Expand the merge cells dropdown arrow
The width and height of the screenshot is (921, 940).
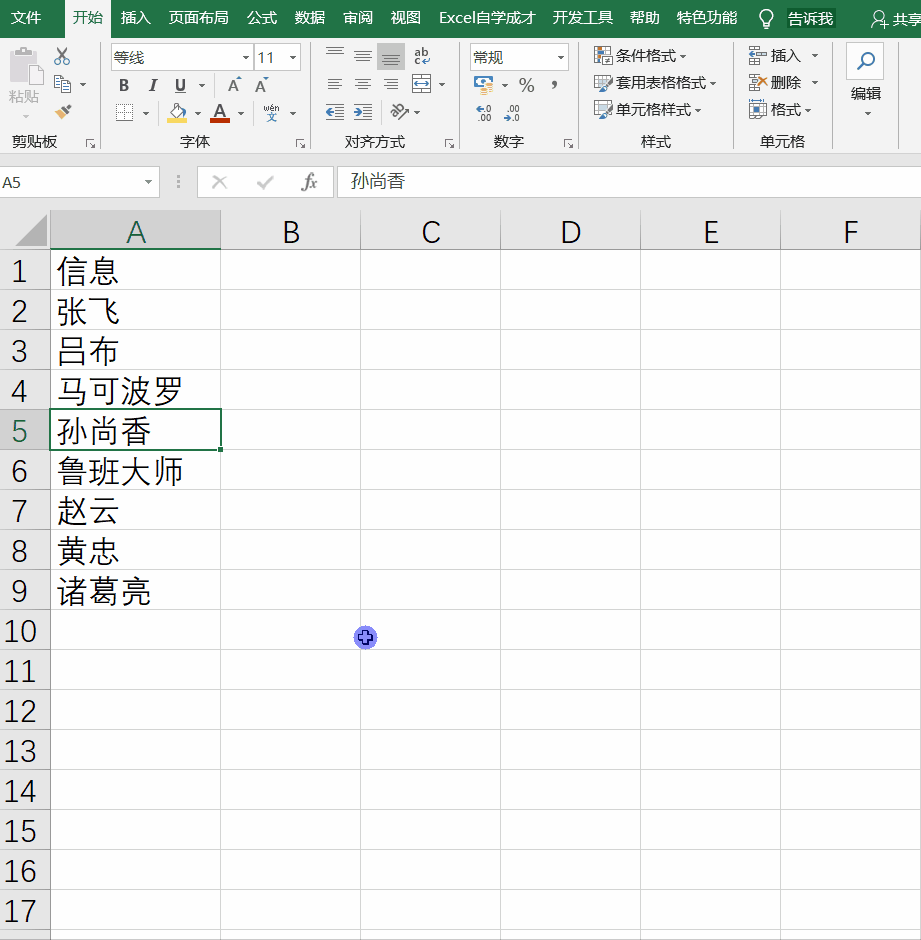442,85
